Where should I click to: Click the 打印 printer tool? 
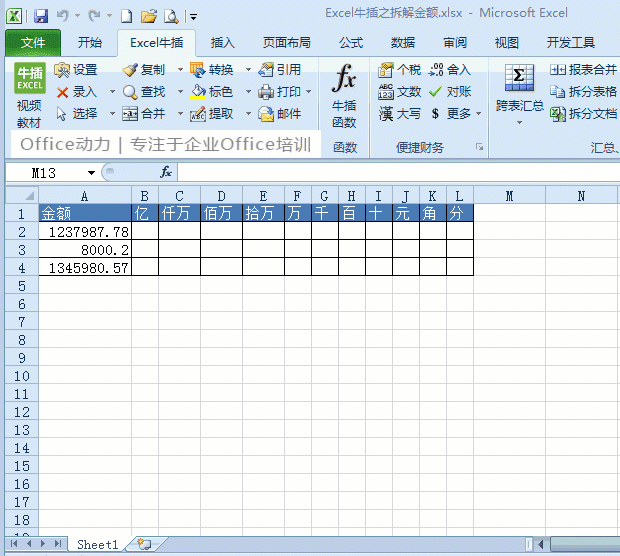pyautogui.click(x=280, y=92)
